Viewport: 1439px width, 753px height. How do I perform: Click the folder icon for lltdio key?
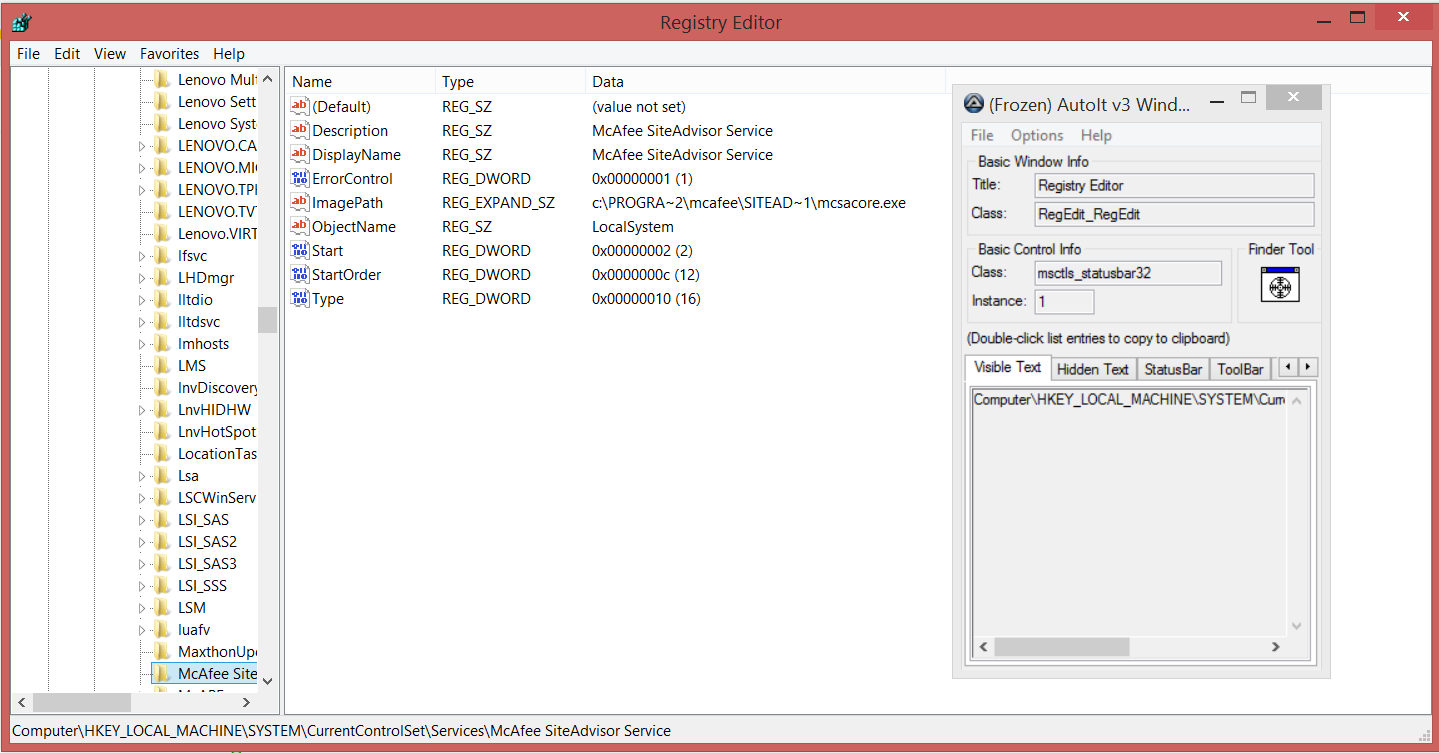(x=162, y=299)
